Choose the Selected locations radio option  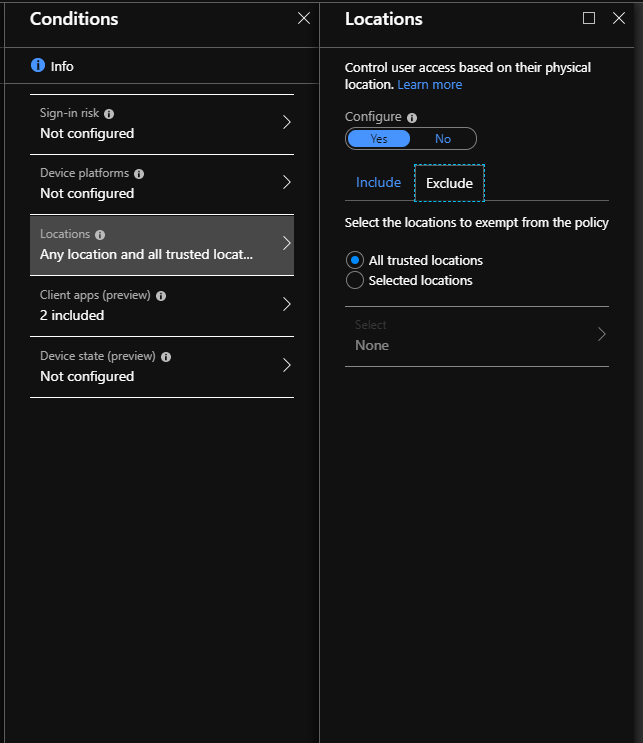(354, 281)
